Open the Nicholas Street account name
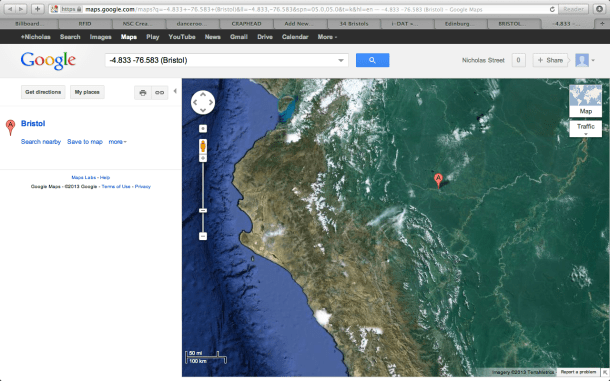This screenshot has width=610, height=381. pyautogui.click(x=483, y=60)
